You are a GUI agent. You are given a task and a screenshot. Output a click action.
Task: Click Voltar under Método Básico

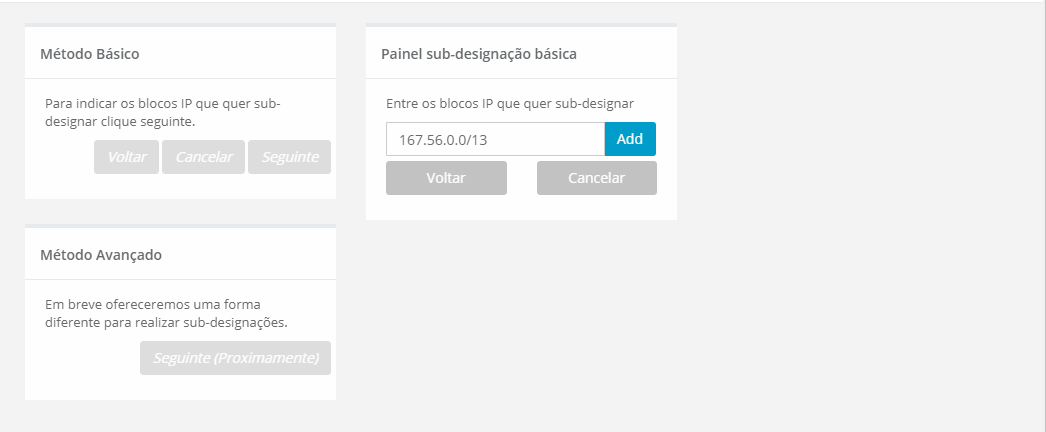coord(126,157)
